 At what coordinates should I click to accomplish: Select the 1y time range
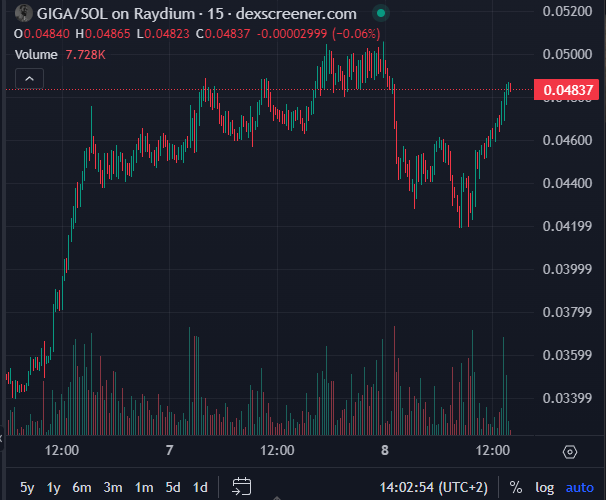(54, 487)
